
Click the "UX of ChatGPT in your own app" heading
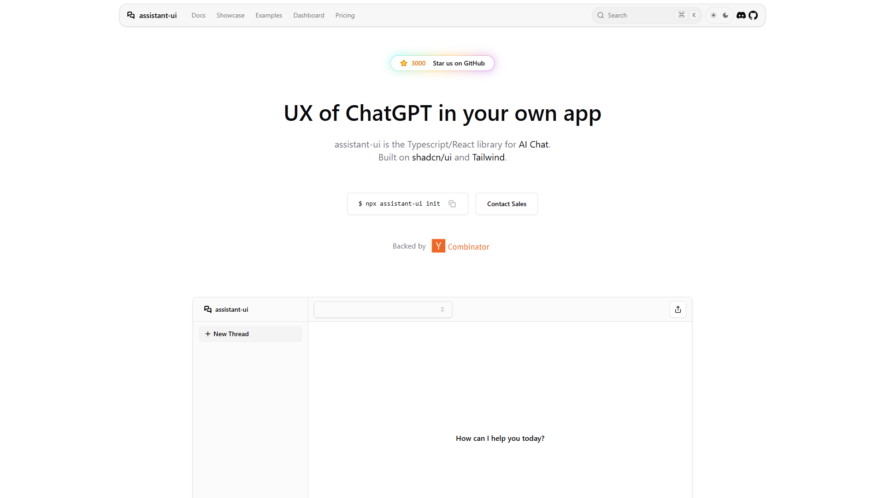coord(442,113)
